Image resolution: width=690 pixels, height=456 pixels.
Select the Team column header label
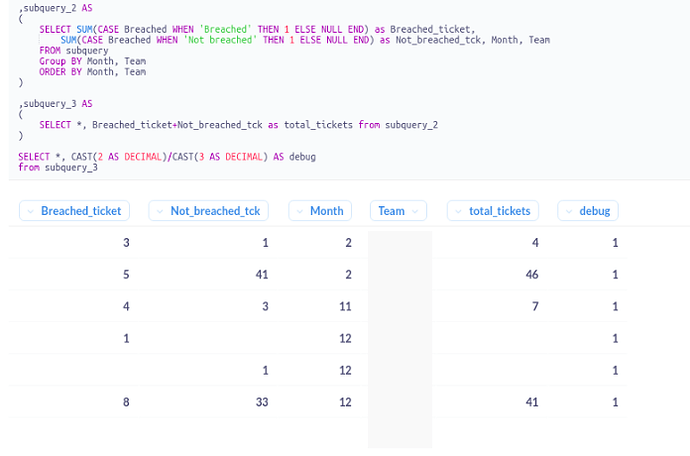391,211
